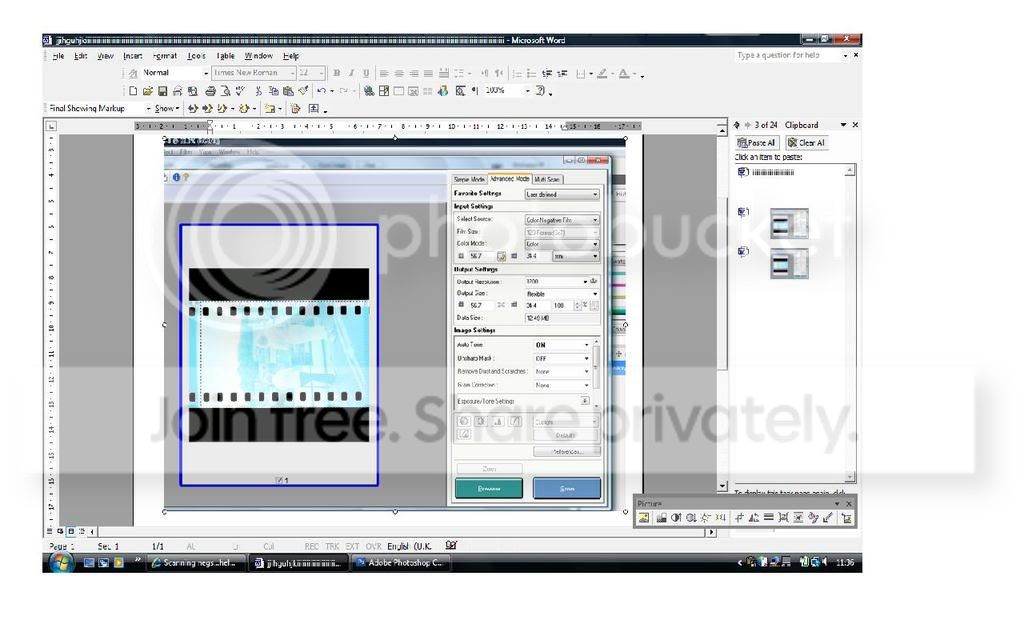Click the Paste All button
Screen dimensions: 1024x640
(x=756, y=143)
